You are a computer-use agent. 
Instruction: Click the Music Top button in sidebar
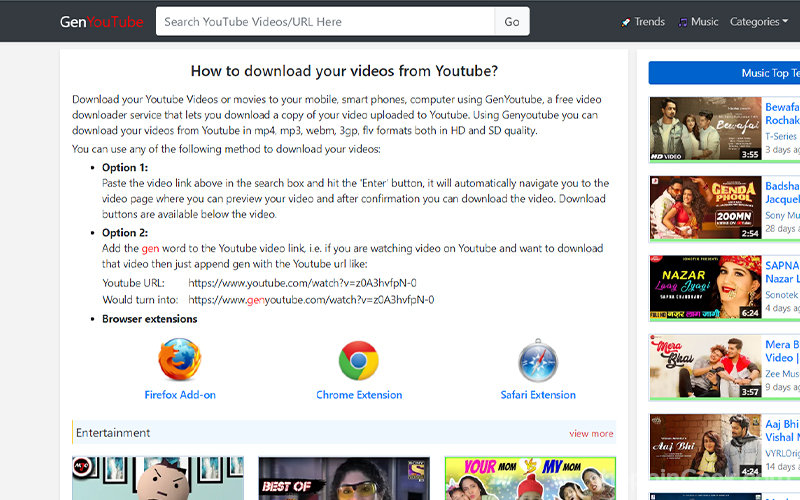pos(724,73)
